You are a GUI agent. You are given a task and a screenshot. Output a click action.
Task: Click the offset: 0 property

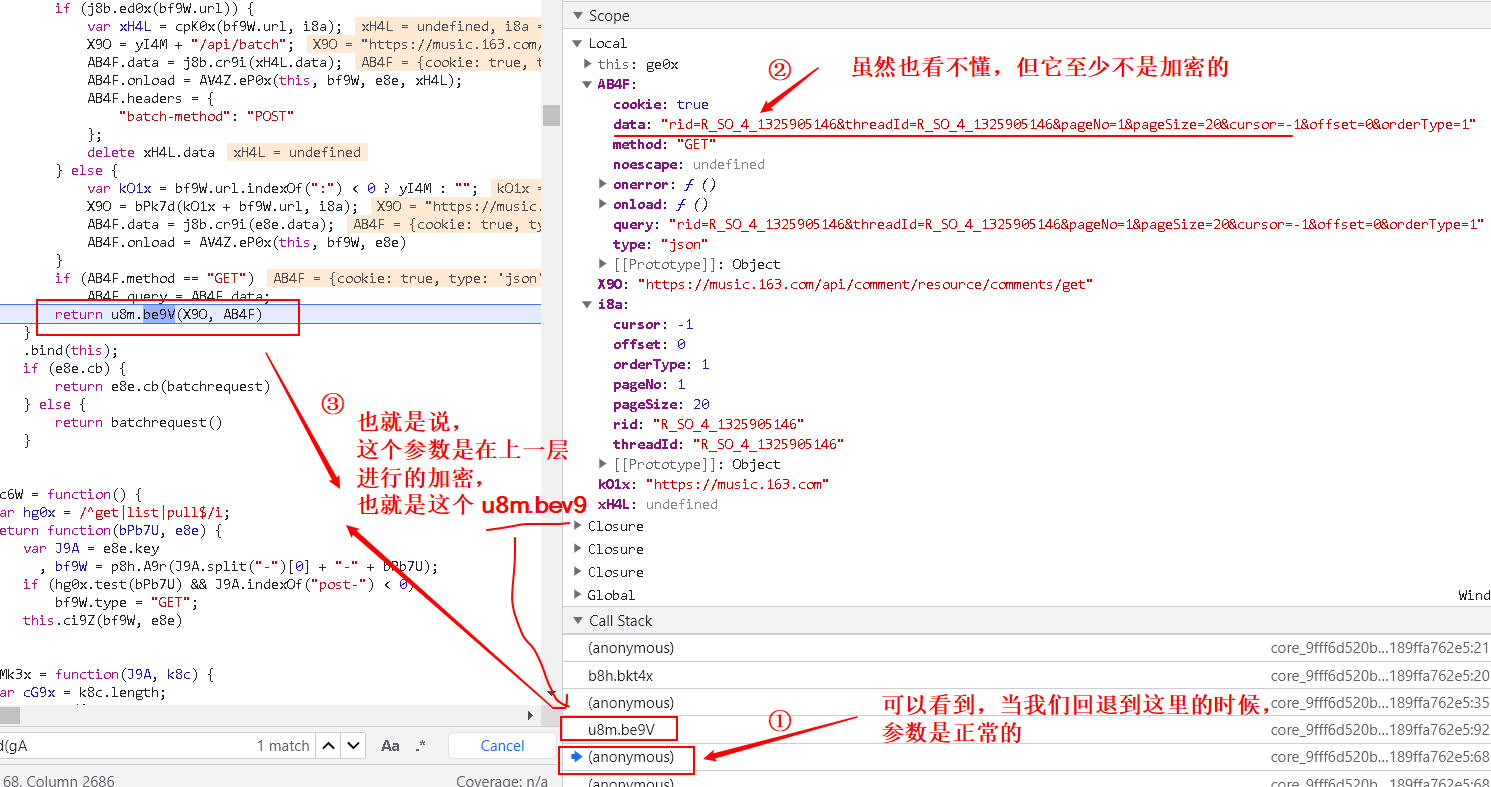pos(649,344)
